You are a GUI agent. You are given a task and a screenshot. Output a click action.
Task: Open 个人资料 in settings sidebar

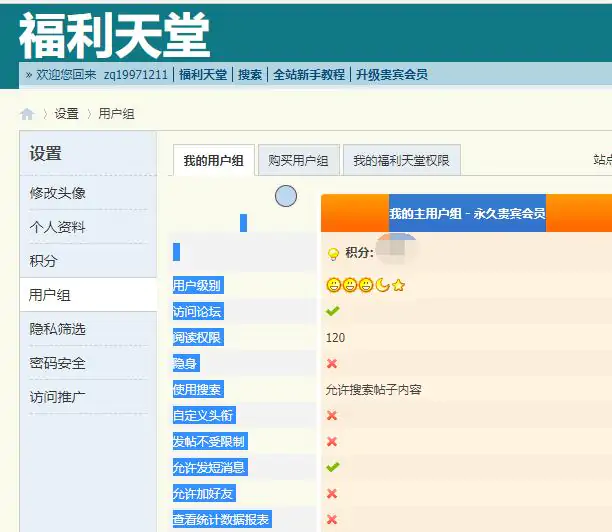pyautogui.click(x=58, y=227)
